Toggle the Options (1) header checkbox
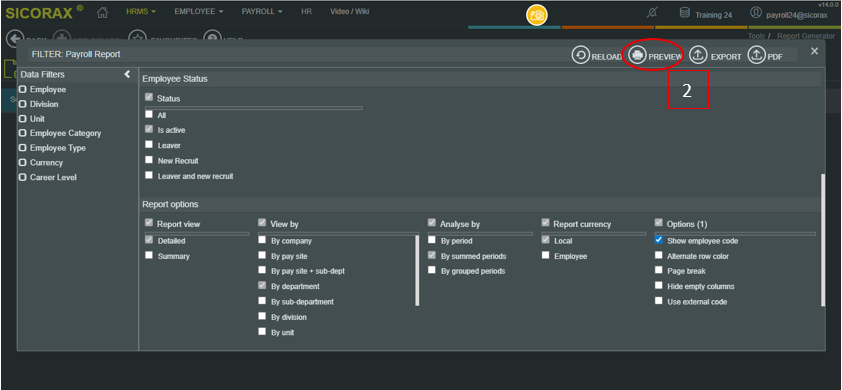 point(658,222)
